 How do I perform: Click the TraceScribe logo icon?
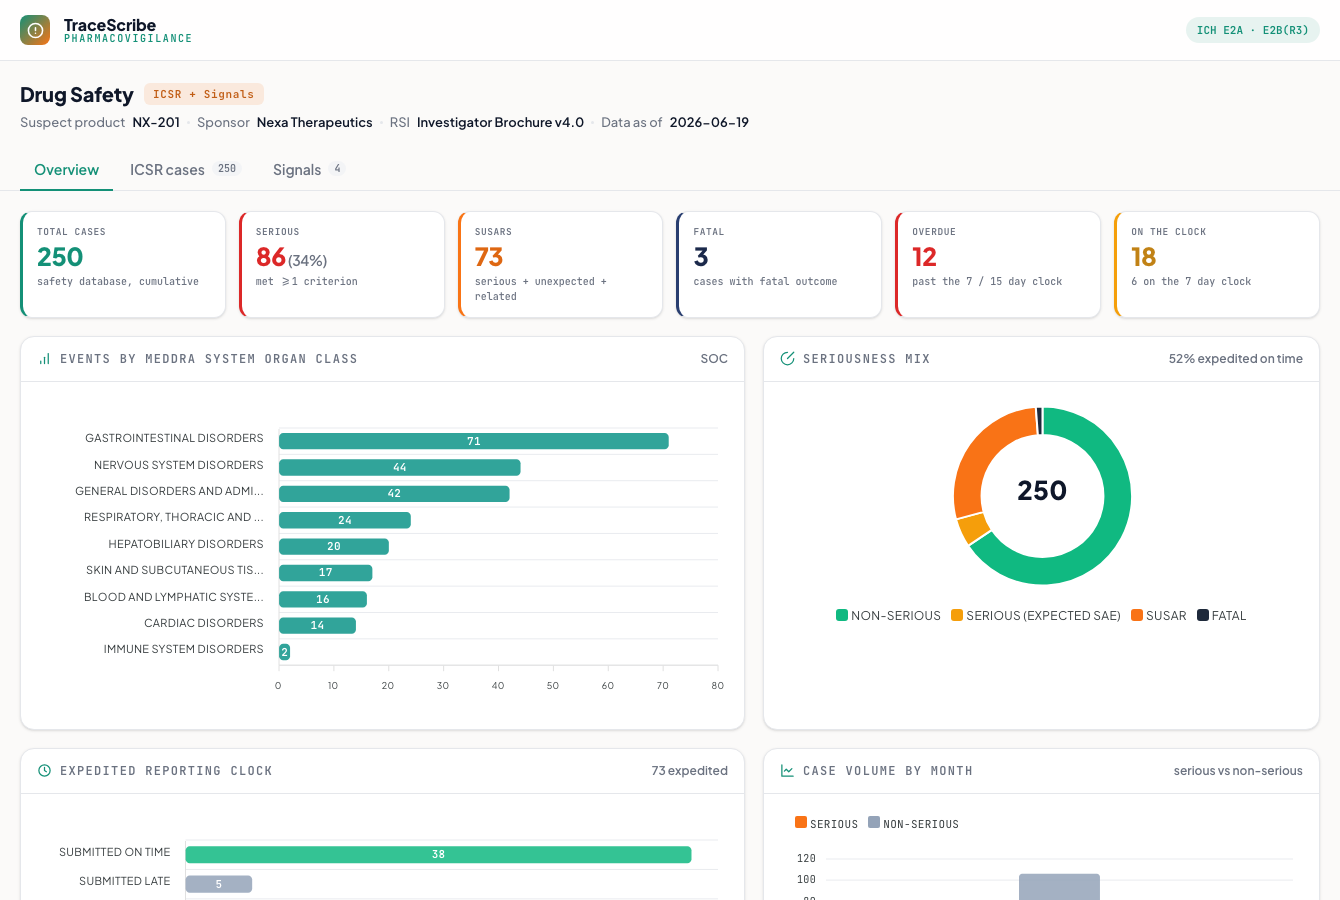(x=35, y=30)
